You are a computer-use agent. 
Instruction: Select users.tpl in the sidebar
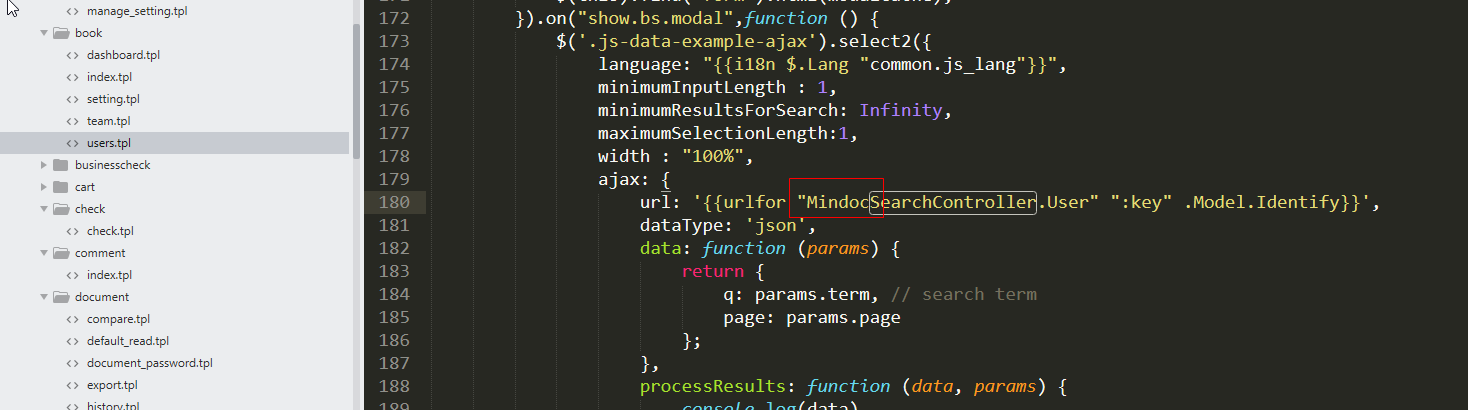pos(108,143)
